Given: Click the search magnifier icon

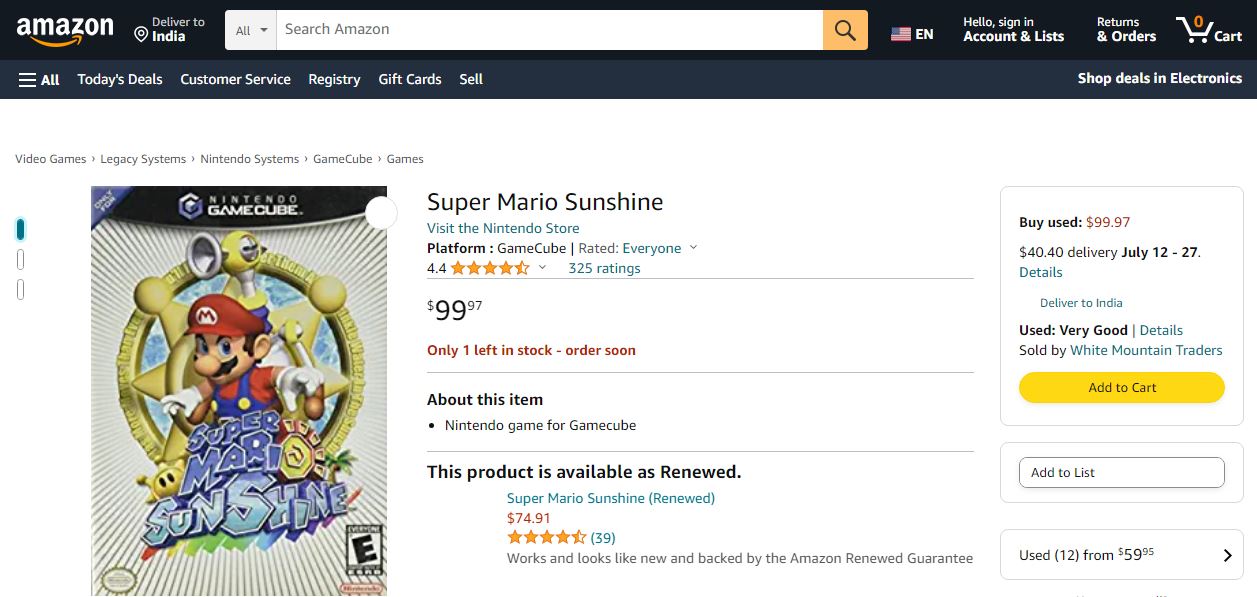Looking at the screenshot, I should [x=843, y=30].
